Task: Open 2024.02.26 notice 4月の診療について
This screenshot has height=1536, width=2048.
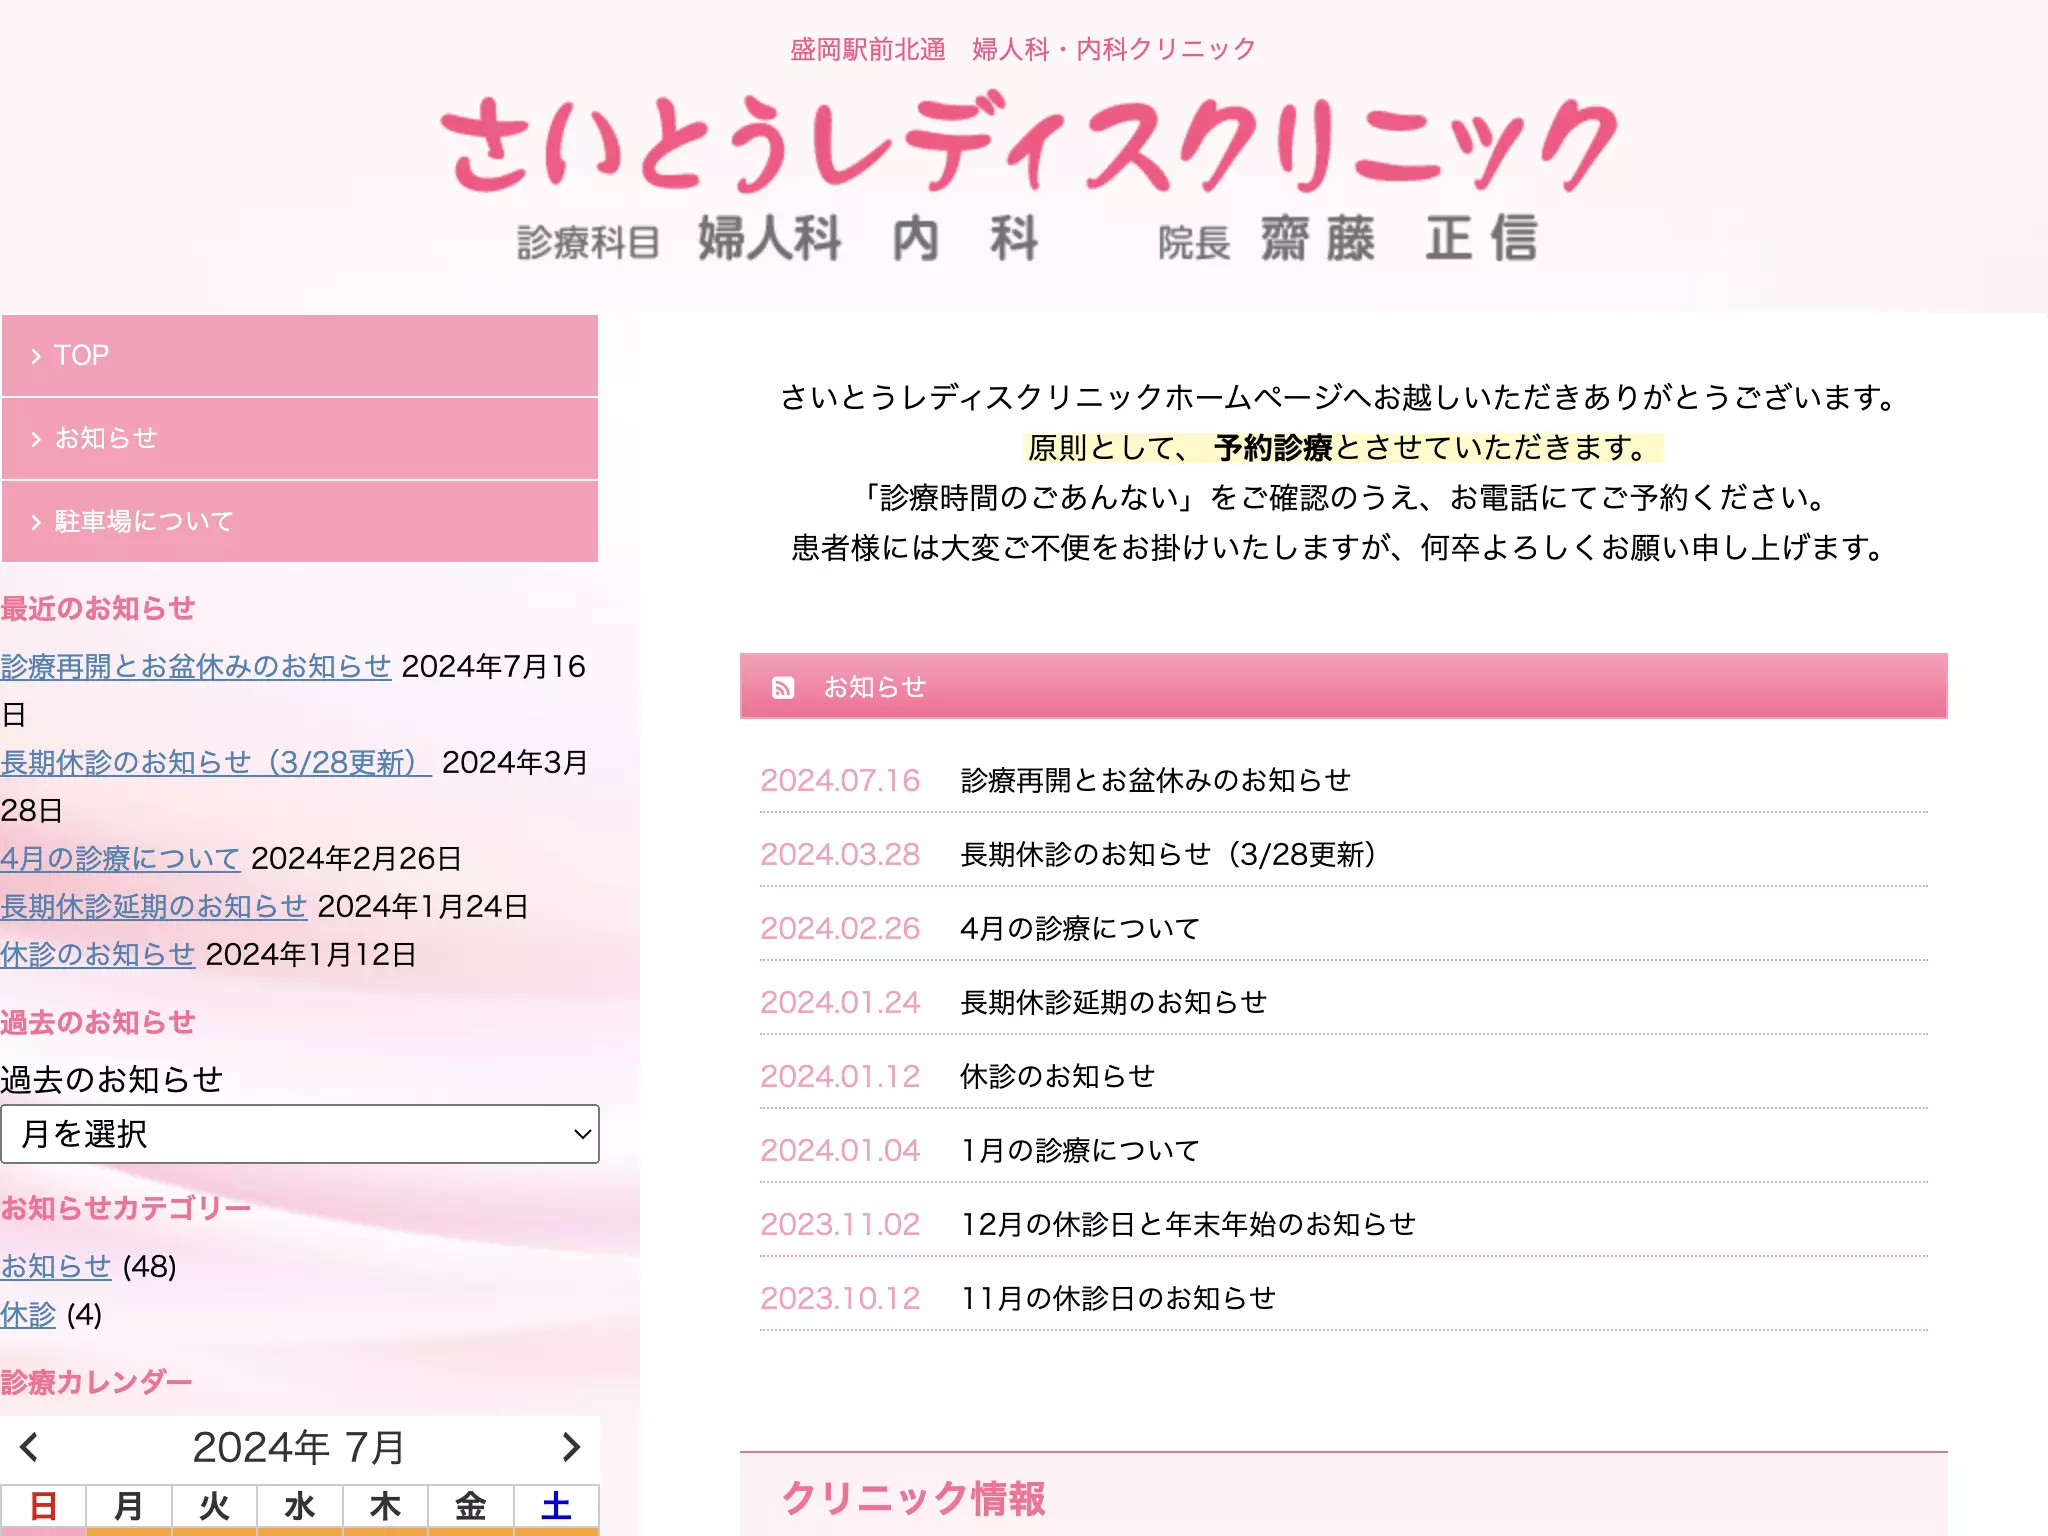Action: 1079,928
